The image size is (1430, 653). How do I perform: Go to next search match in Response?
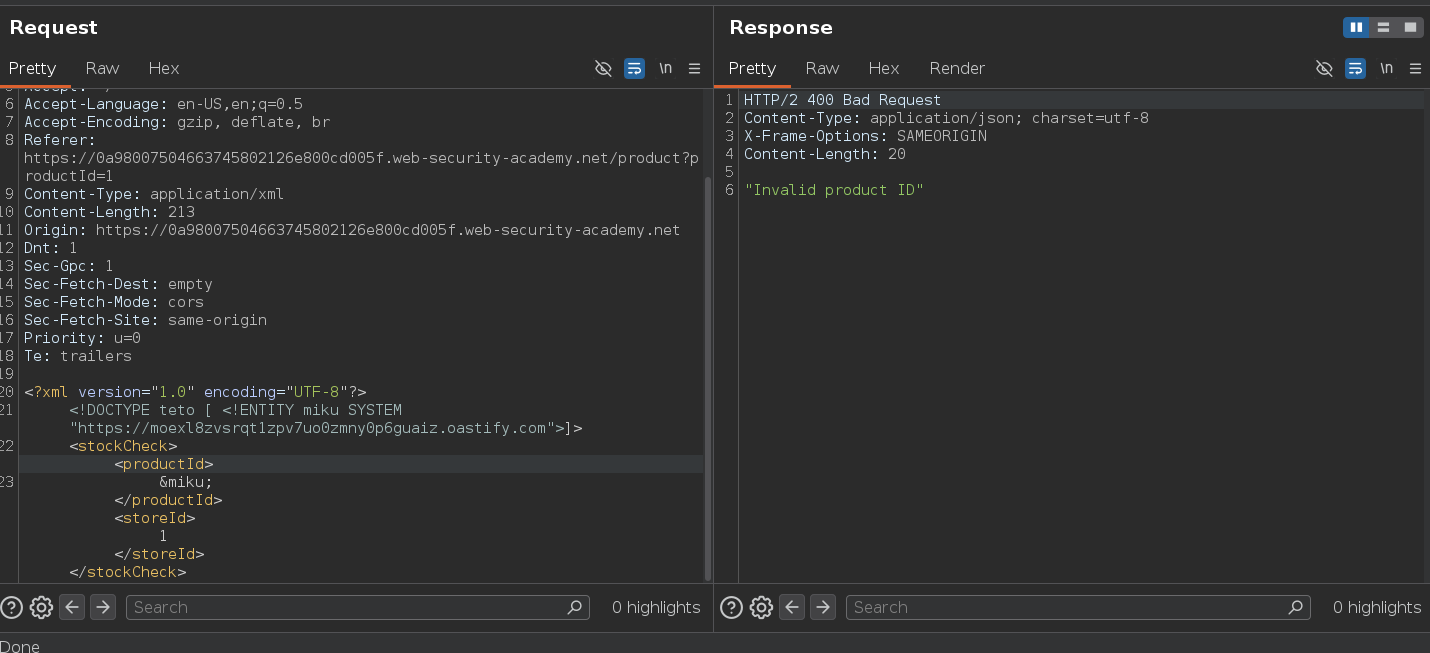click(x=823, y=607)
